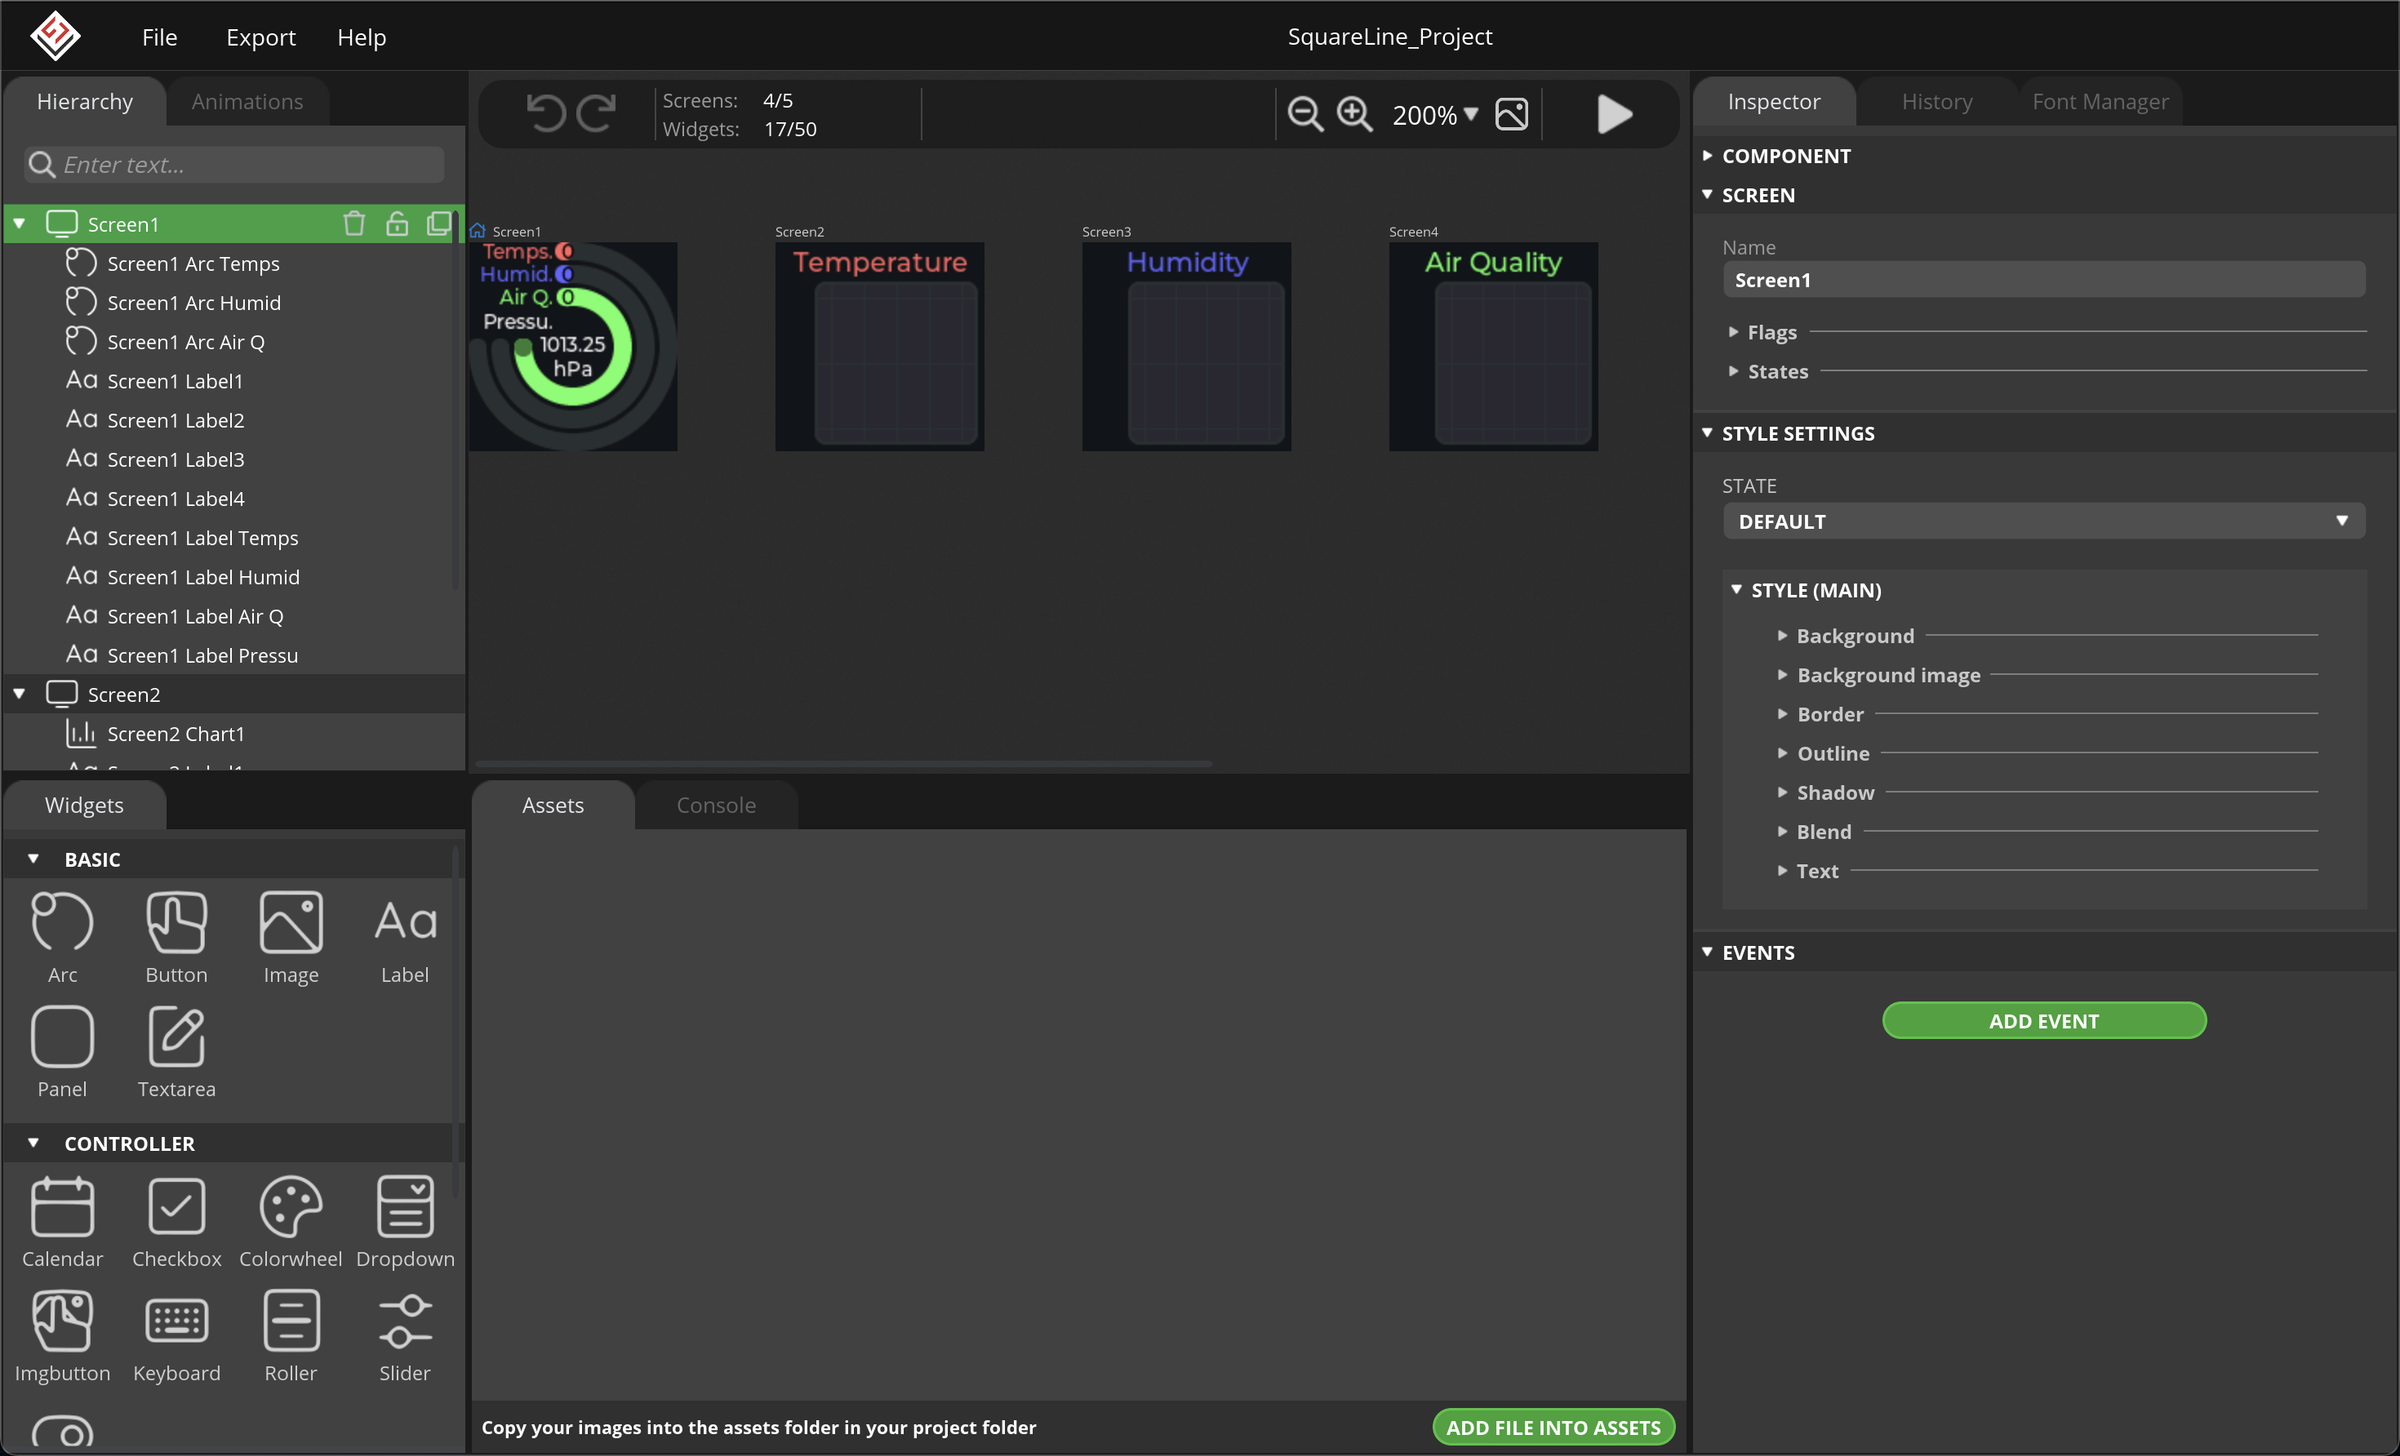Image resolution: width=2400 pixels, height=1456 pixels.
Task: Set Screen1 as home screen via house icon
Action: pos(476,229)
